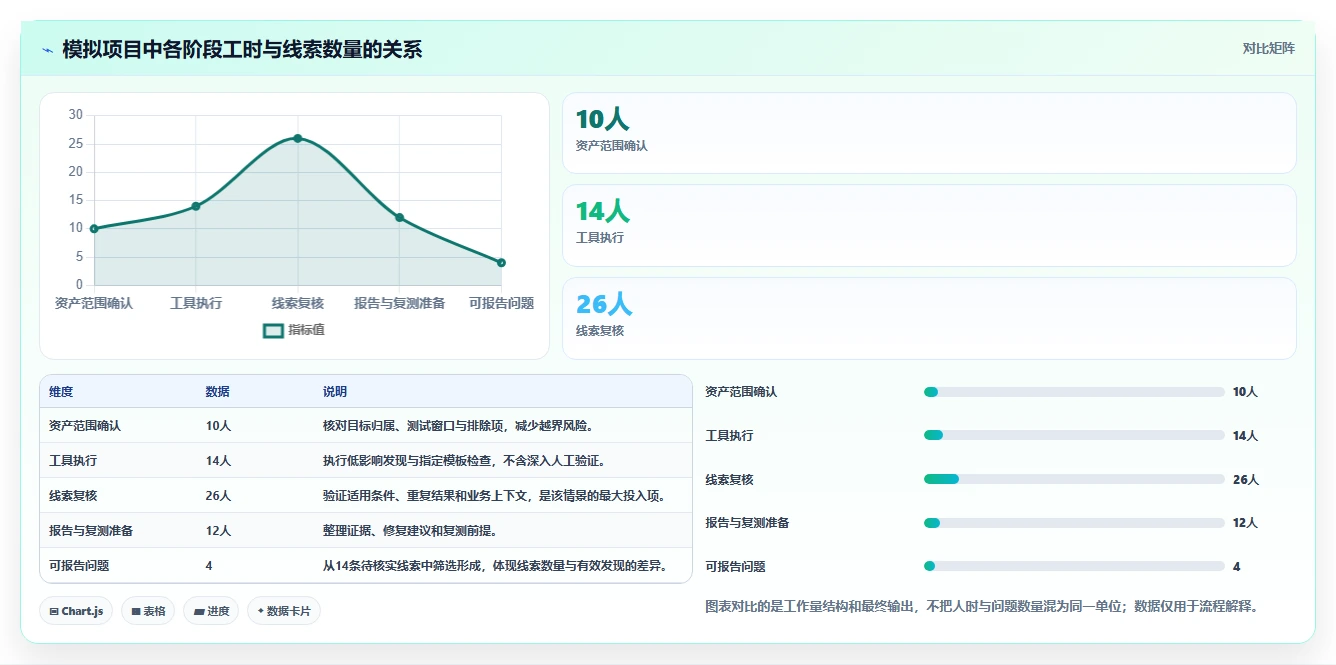Open the 10人 资产范围确认 data card
The image size is (1336, 665).
coord(929,133)
